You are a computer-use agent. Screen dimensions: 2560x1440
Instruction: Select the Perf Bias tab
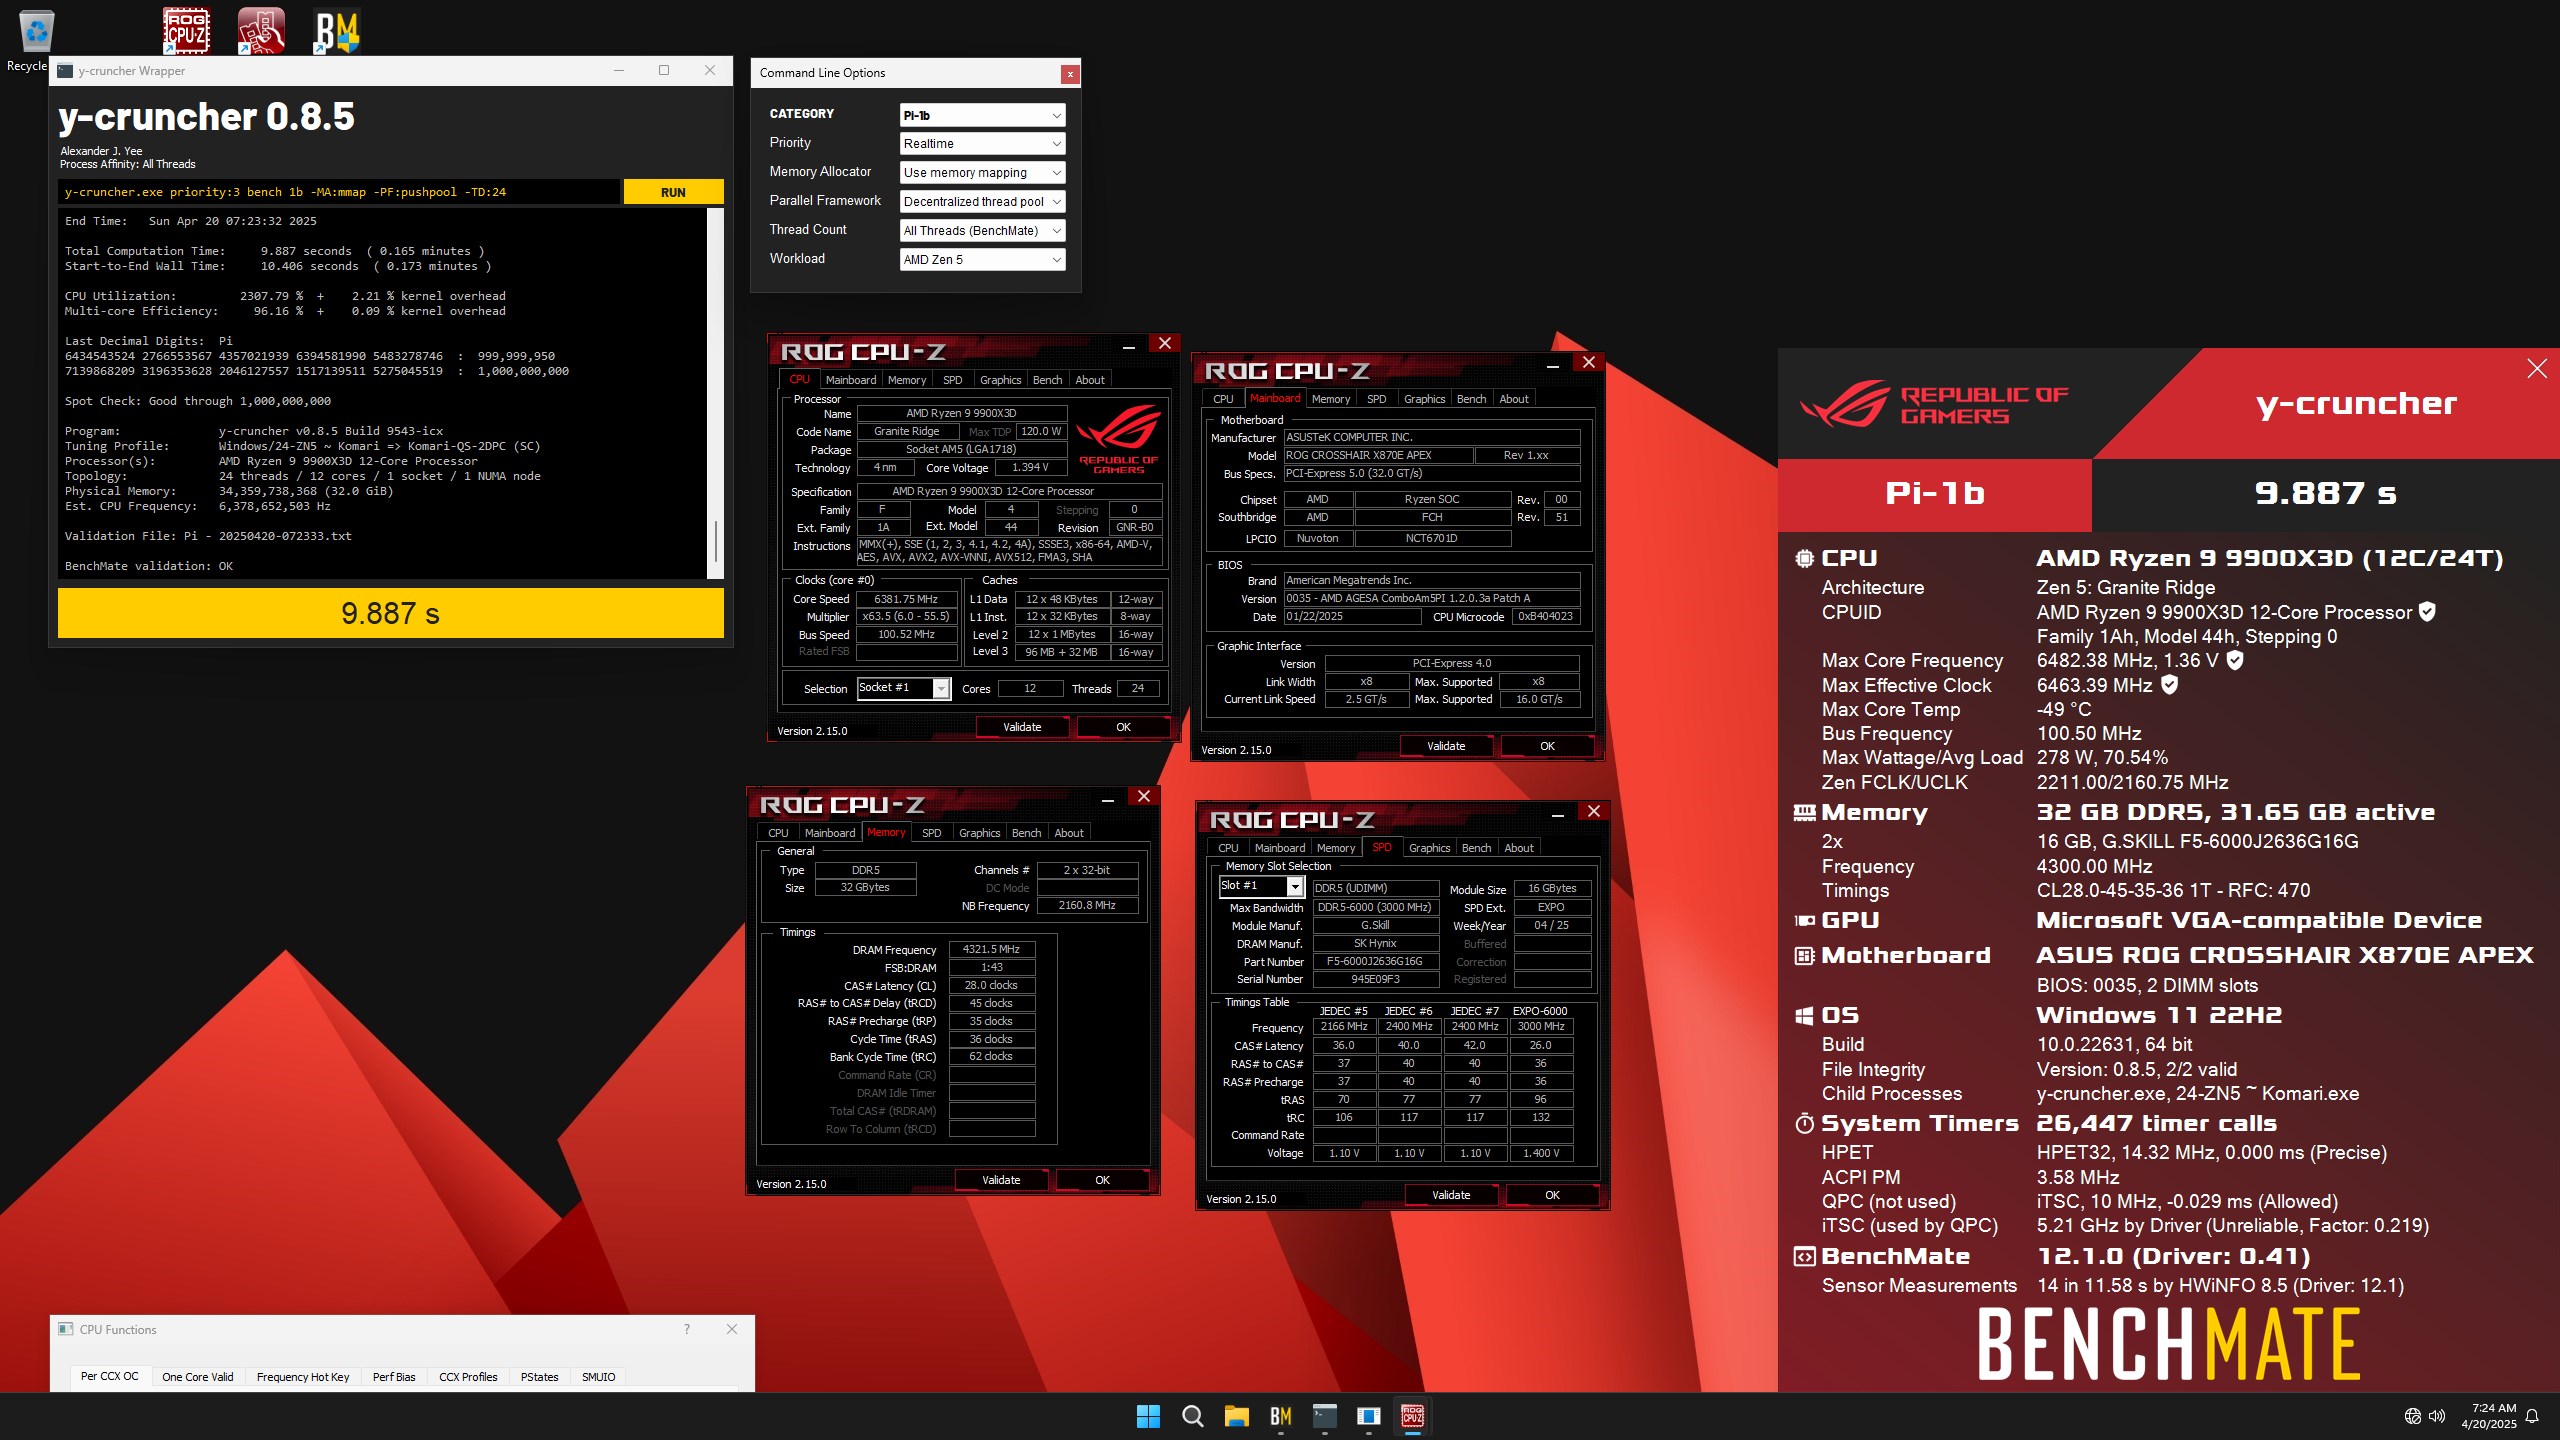click(394, 1377)
